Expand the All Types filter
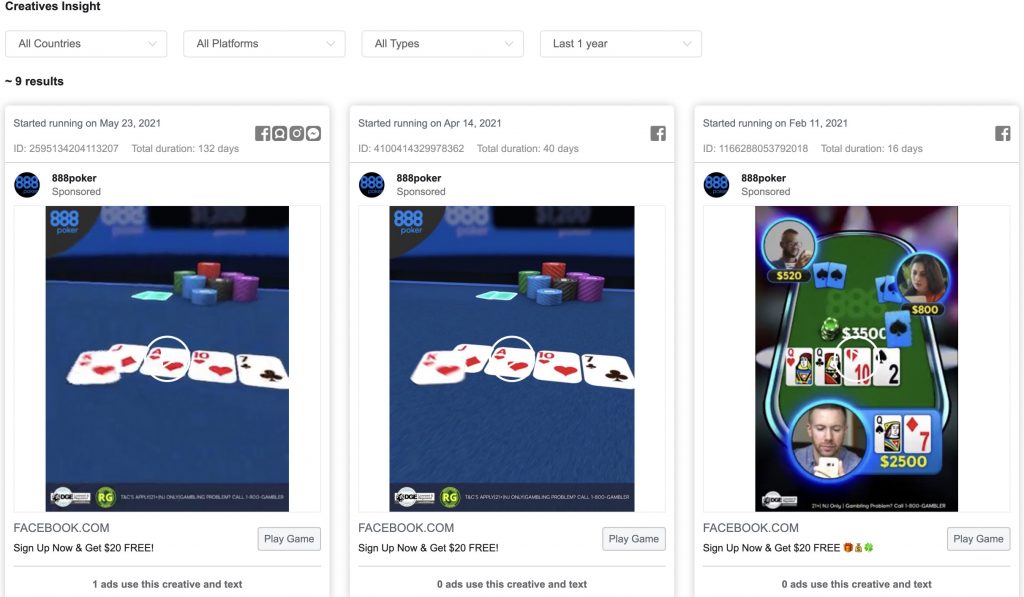This screenshot has width=1024, height=597. click(x=443, y=44)
